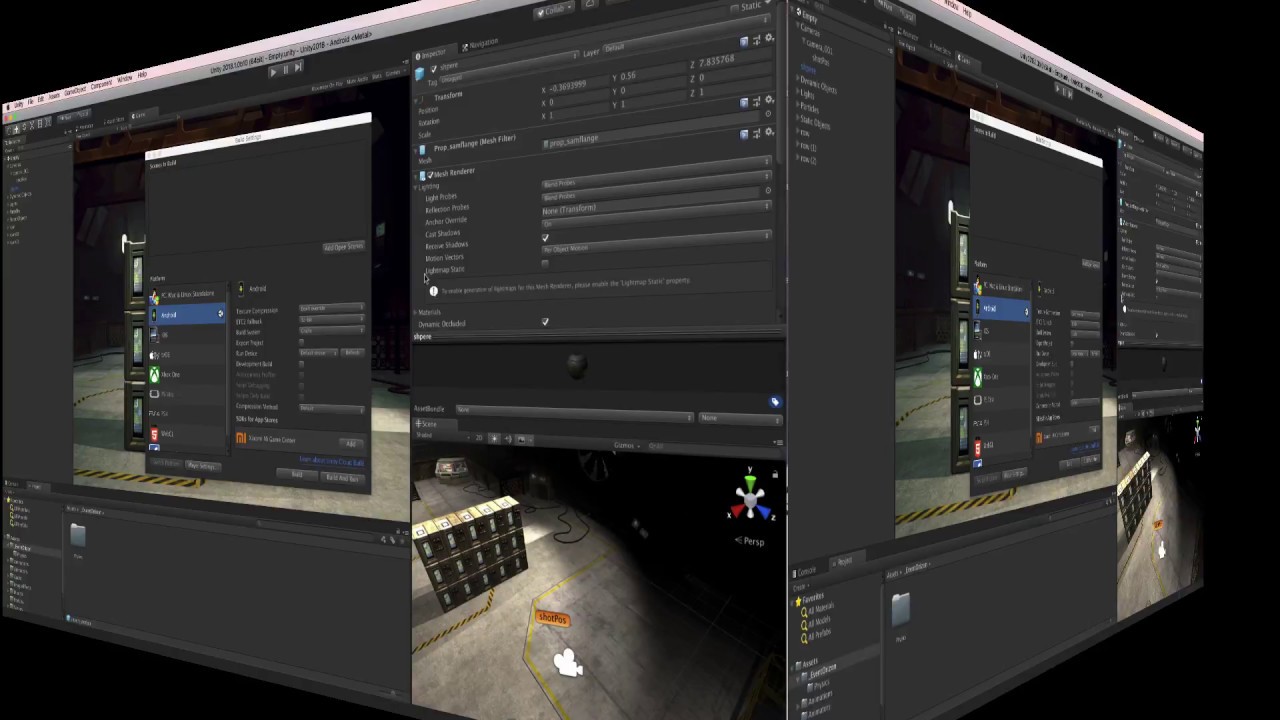Viewport: 1280px width, 720px height.
Task: Enable Lightmap Static checkbox
Action: (x=545, y=263)
